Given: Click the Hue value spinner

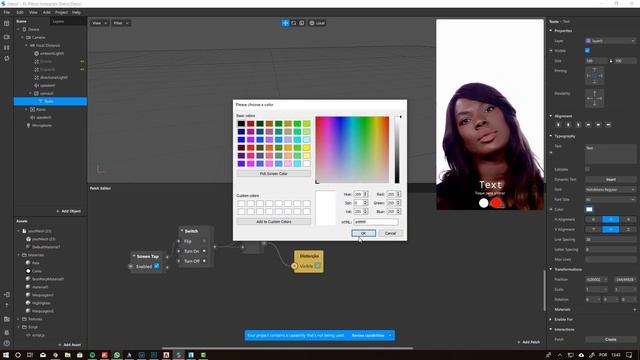Looking at the screenshot, I should point(361,194).
